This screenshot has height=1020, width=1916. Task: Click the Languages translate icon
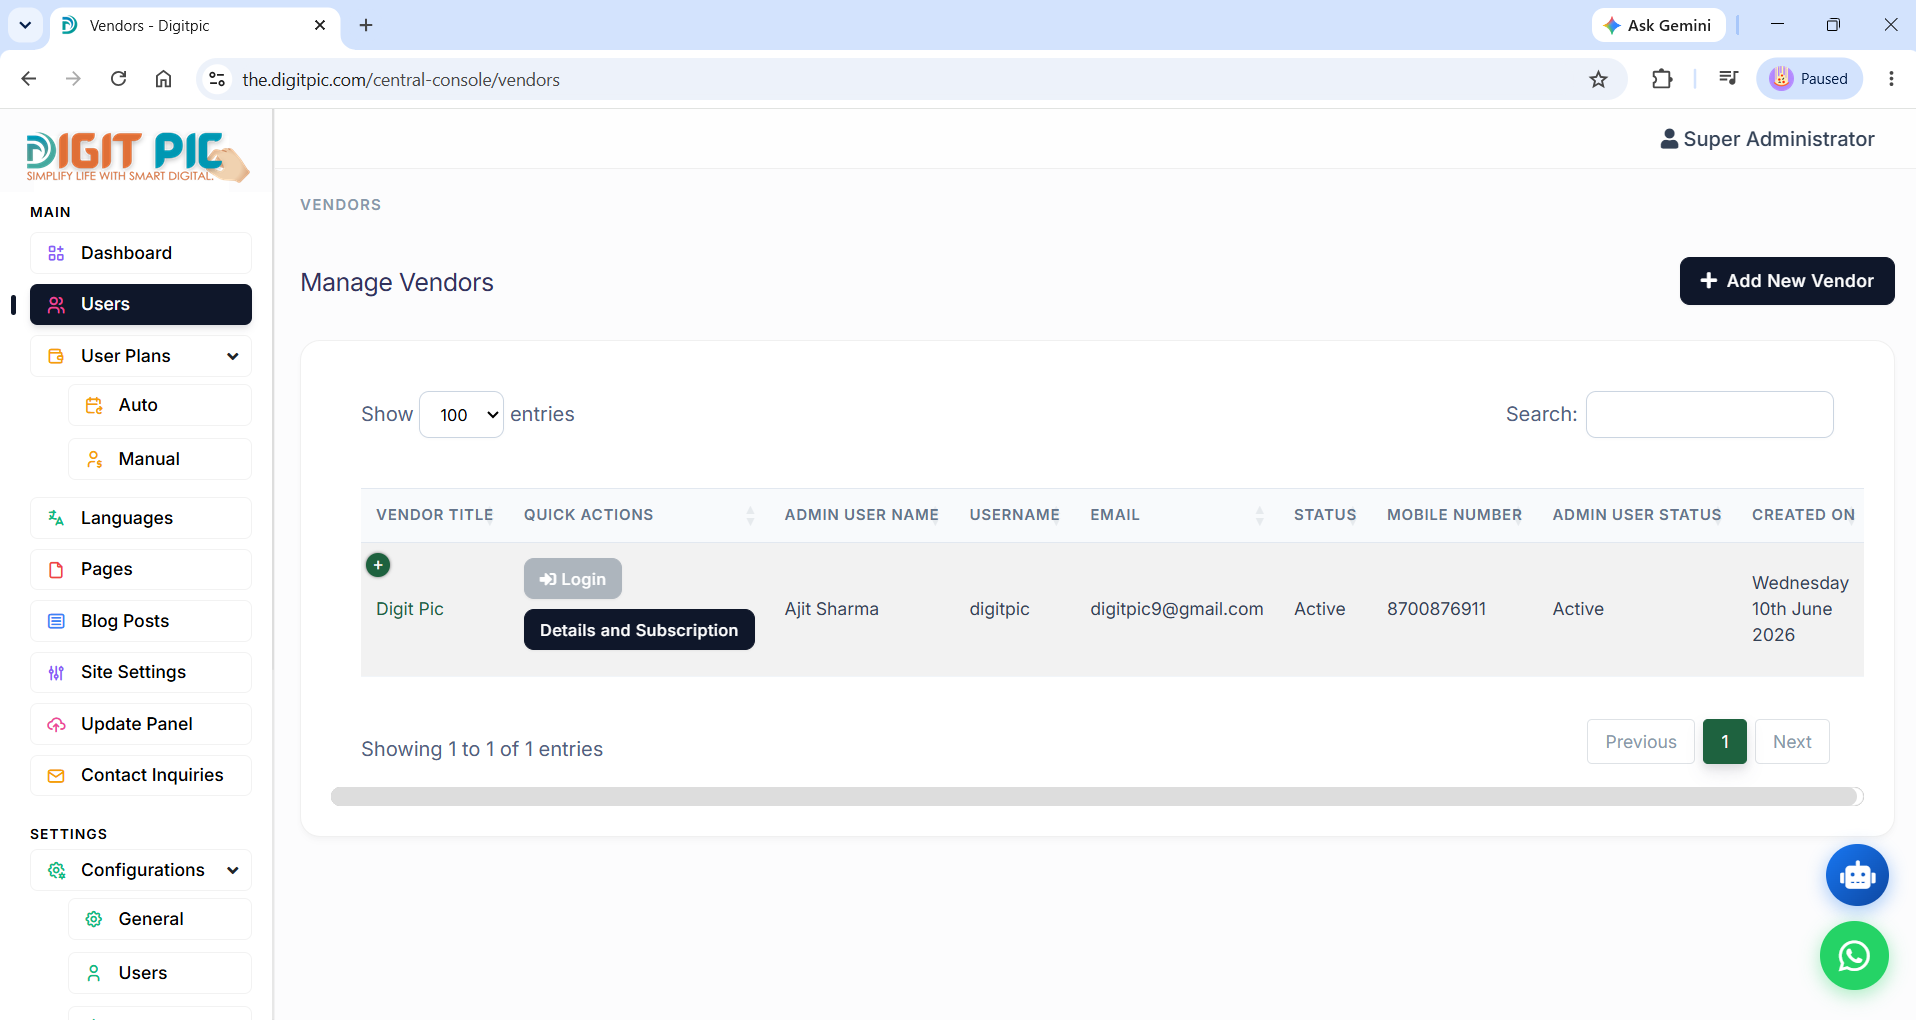click(x=56, y=518)
